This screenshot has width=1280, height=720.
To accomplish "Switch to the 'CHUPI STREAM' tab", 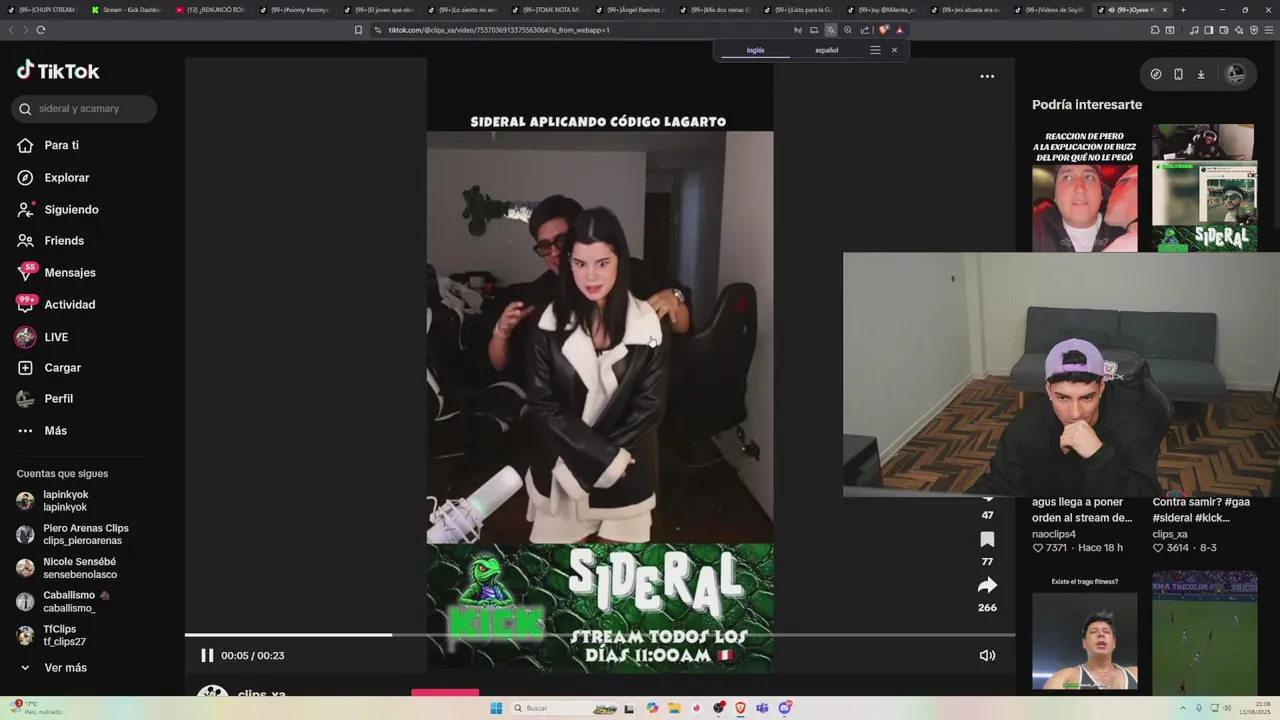I will 42,9.
